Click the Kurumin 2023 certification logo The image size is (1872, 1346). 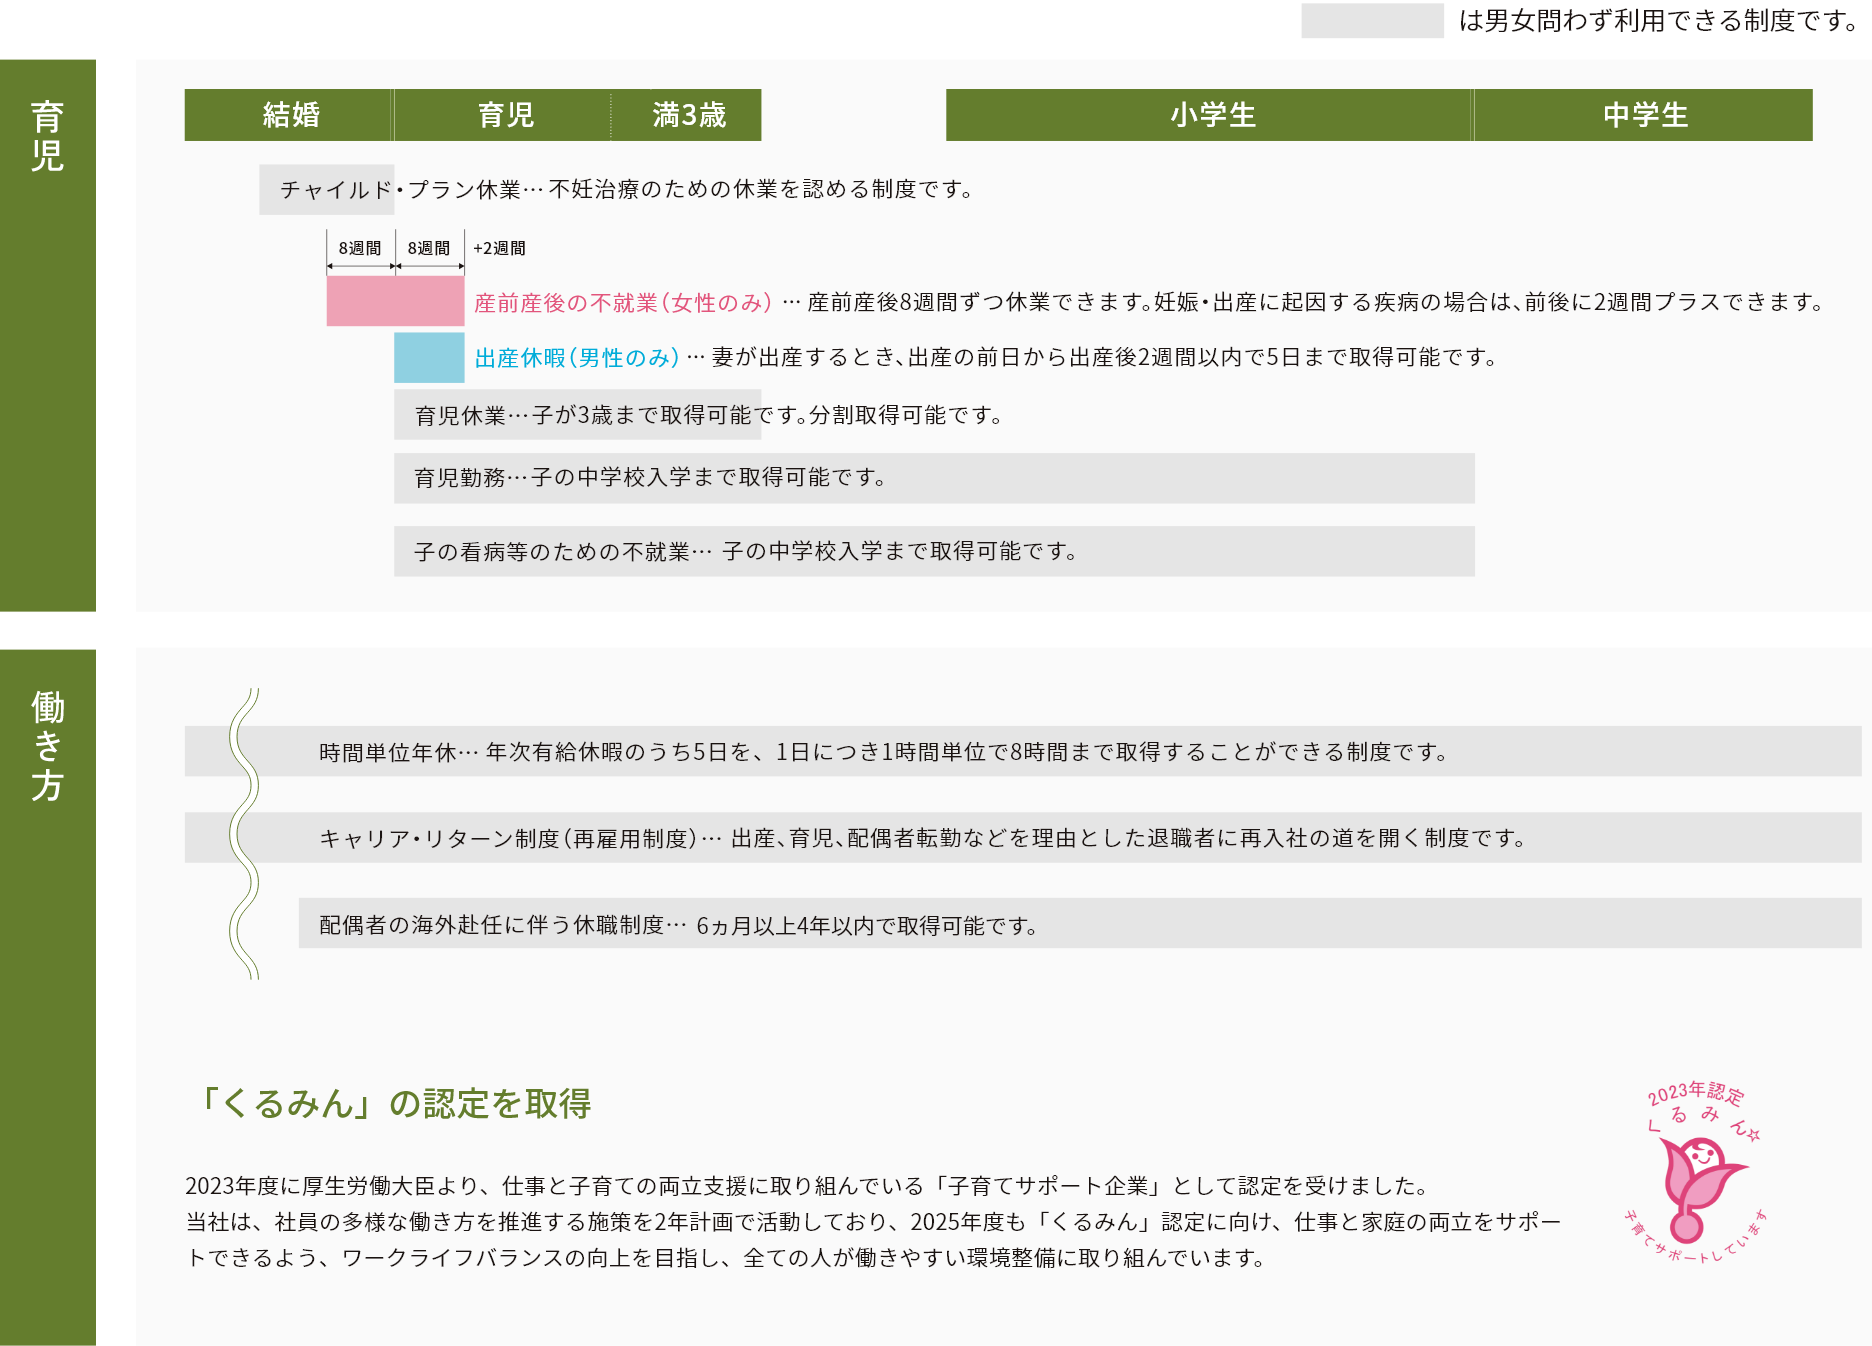click(1695, 1175)
